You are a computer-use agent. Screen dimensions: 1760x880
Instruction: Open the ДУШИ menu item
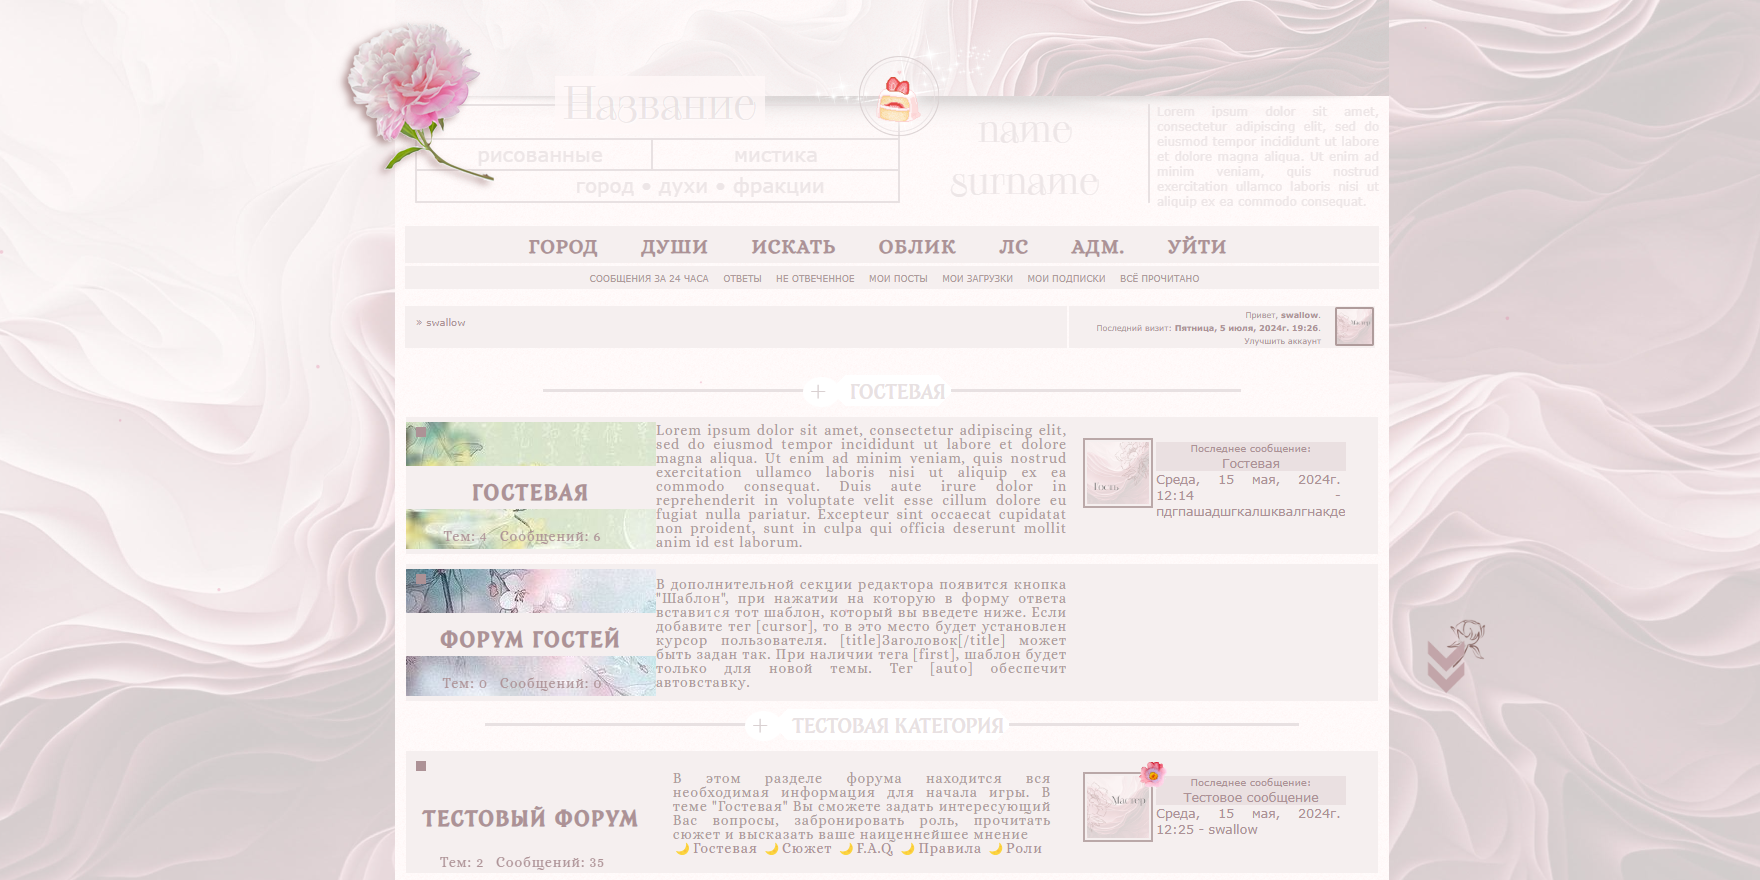pos(675,247)
